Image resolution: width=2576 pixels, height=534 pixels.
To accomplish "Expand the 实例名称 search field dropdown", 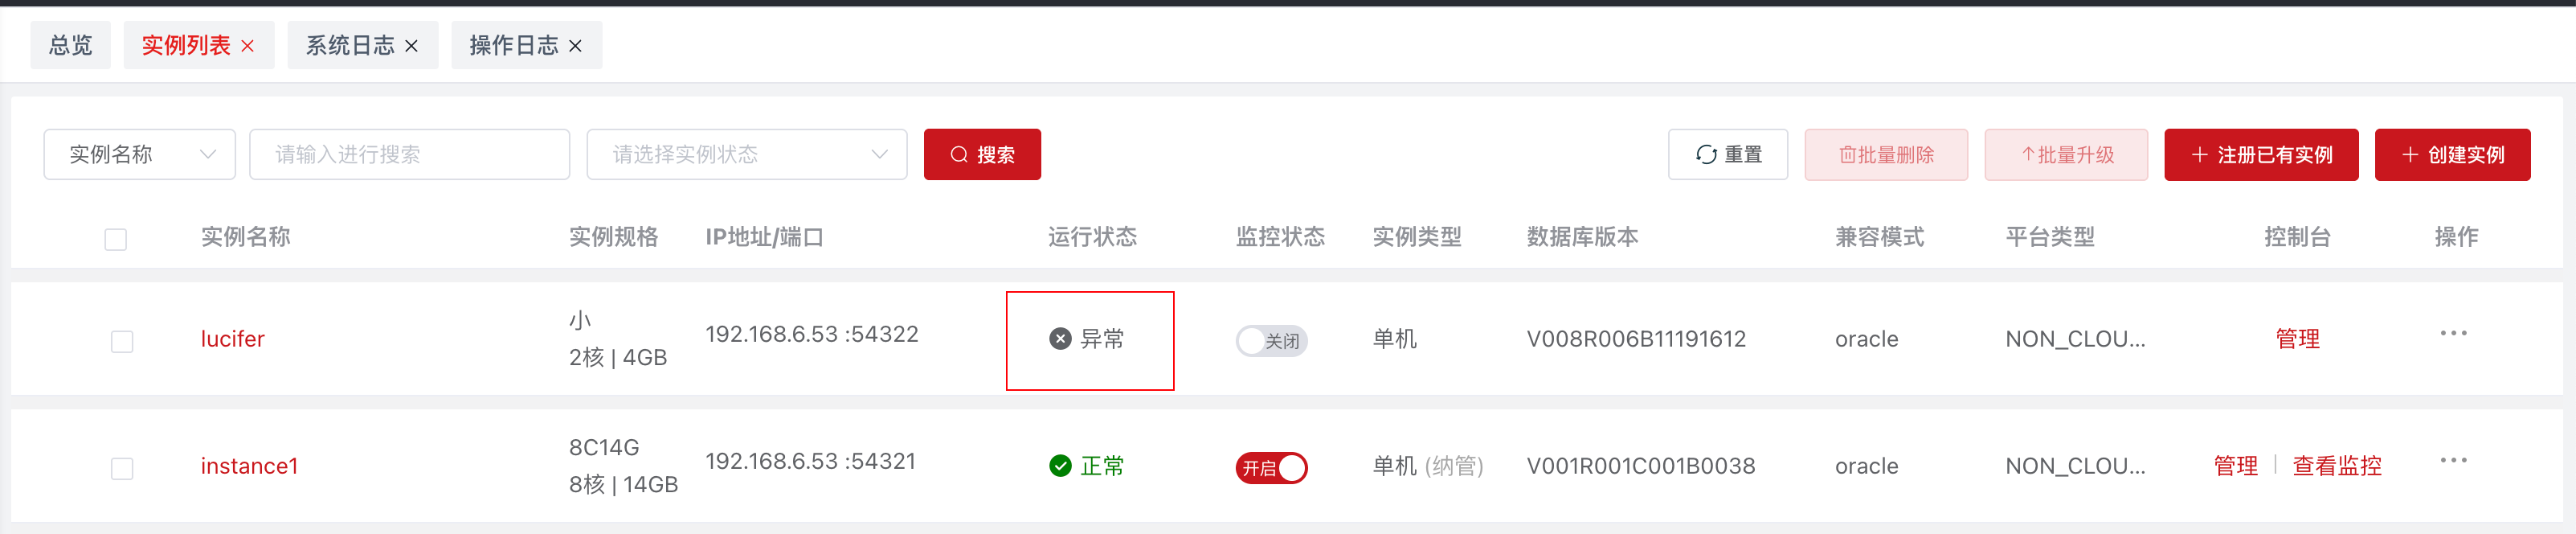I will click(140, 155).
